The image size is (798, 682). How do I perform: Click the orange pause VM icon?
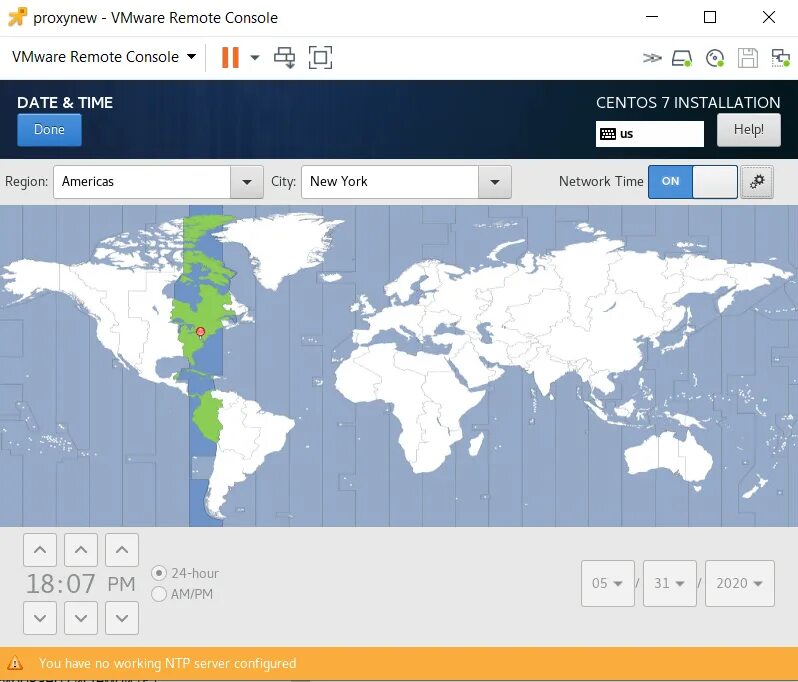pyautogui.click(x=230, y=57)
